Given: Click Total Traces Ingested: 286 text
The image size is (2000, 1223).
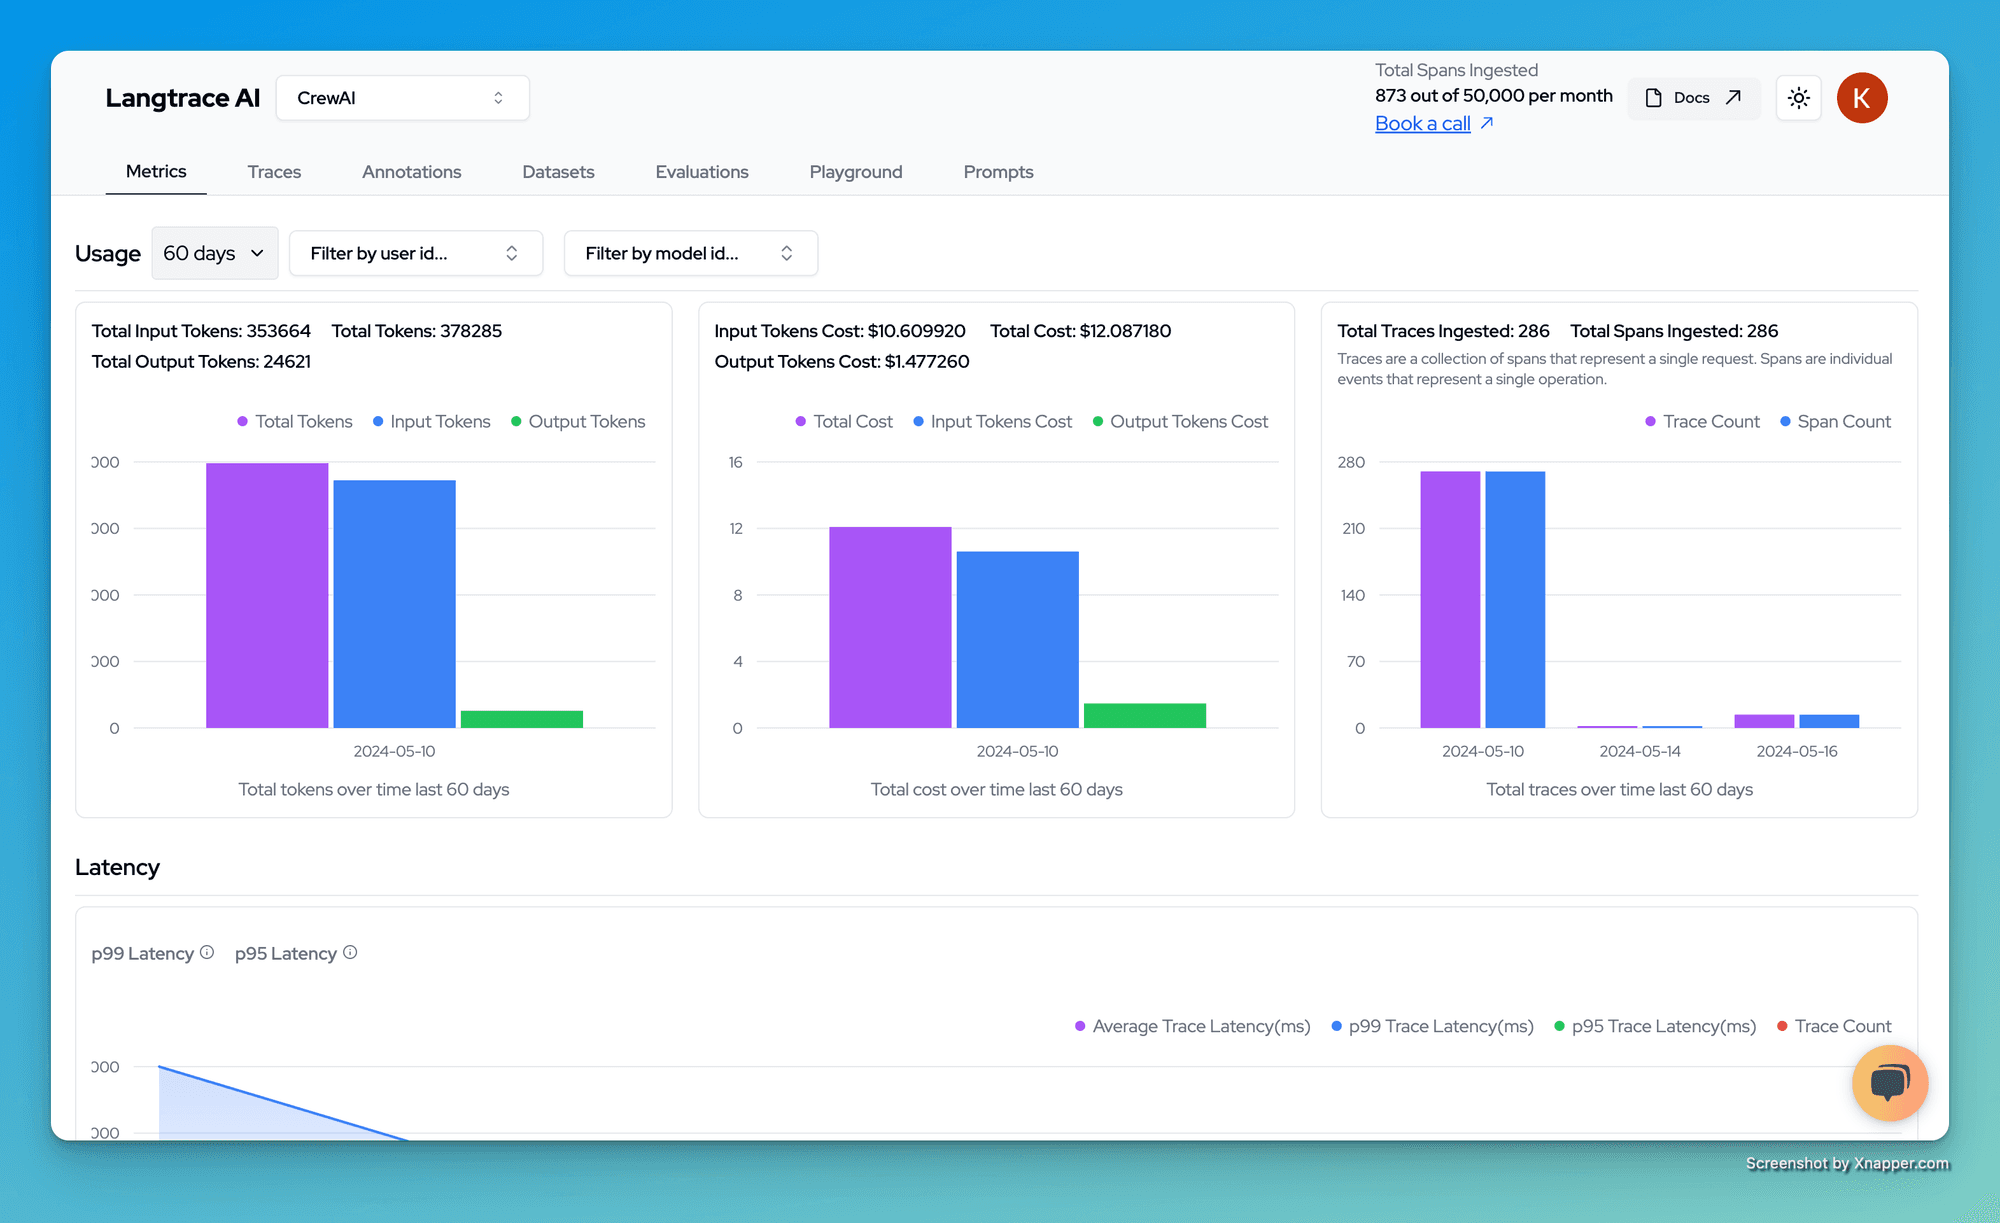Looking at the screenshot, I should pyautogui.click(x=1443, y=331).
